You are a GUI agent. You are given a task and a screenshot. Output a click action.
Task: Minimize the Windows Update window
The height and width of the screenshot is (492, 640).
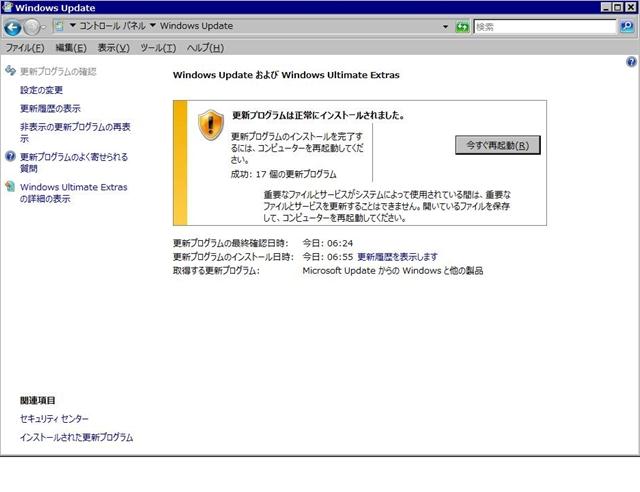606,7
